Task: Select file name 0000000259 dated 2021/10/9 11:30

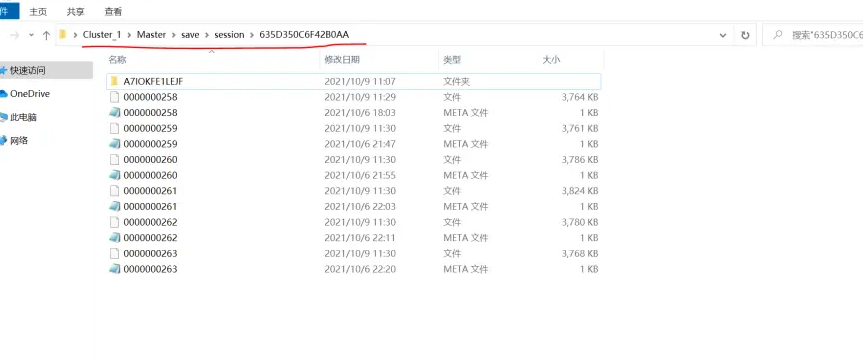Action: click(x=150, y=129)
